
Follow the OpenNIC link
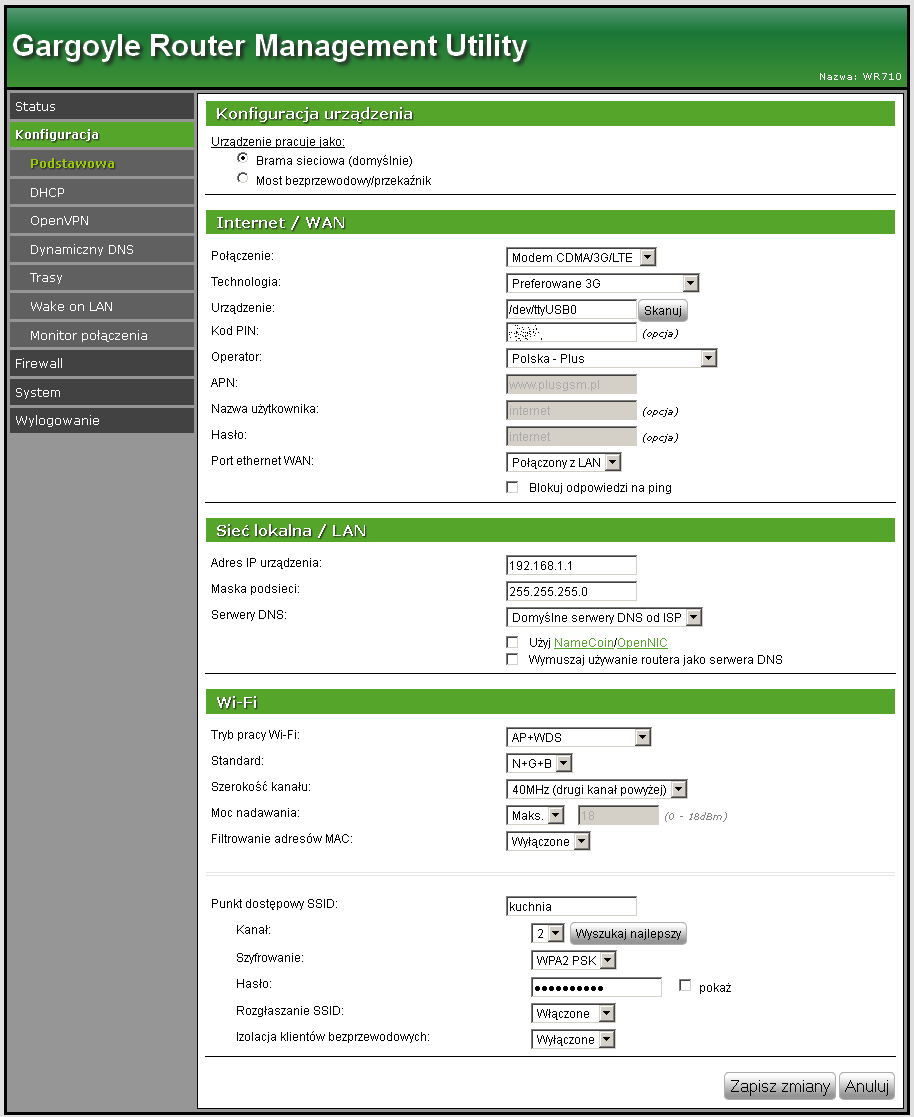tap(642, 643)
